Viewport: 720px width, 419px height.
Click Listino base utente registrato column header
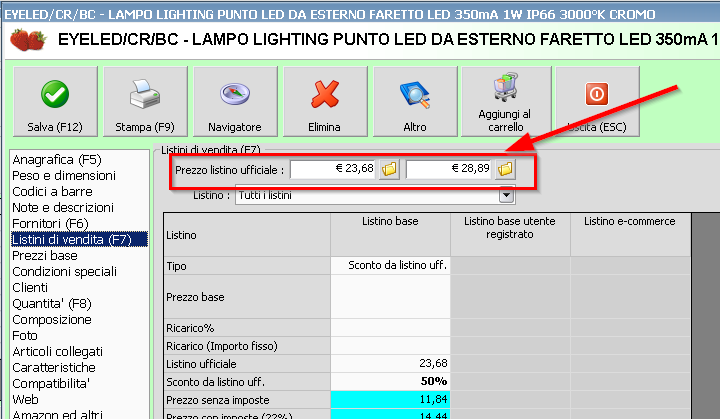tap(510, 235)
